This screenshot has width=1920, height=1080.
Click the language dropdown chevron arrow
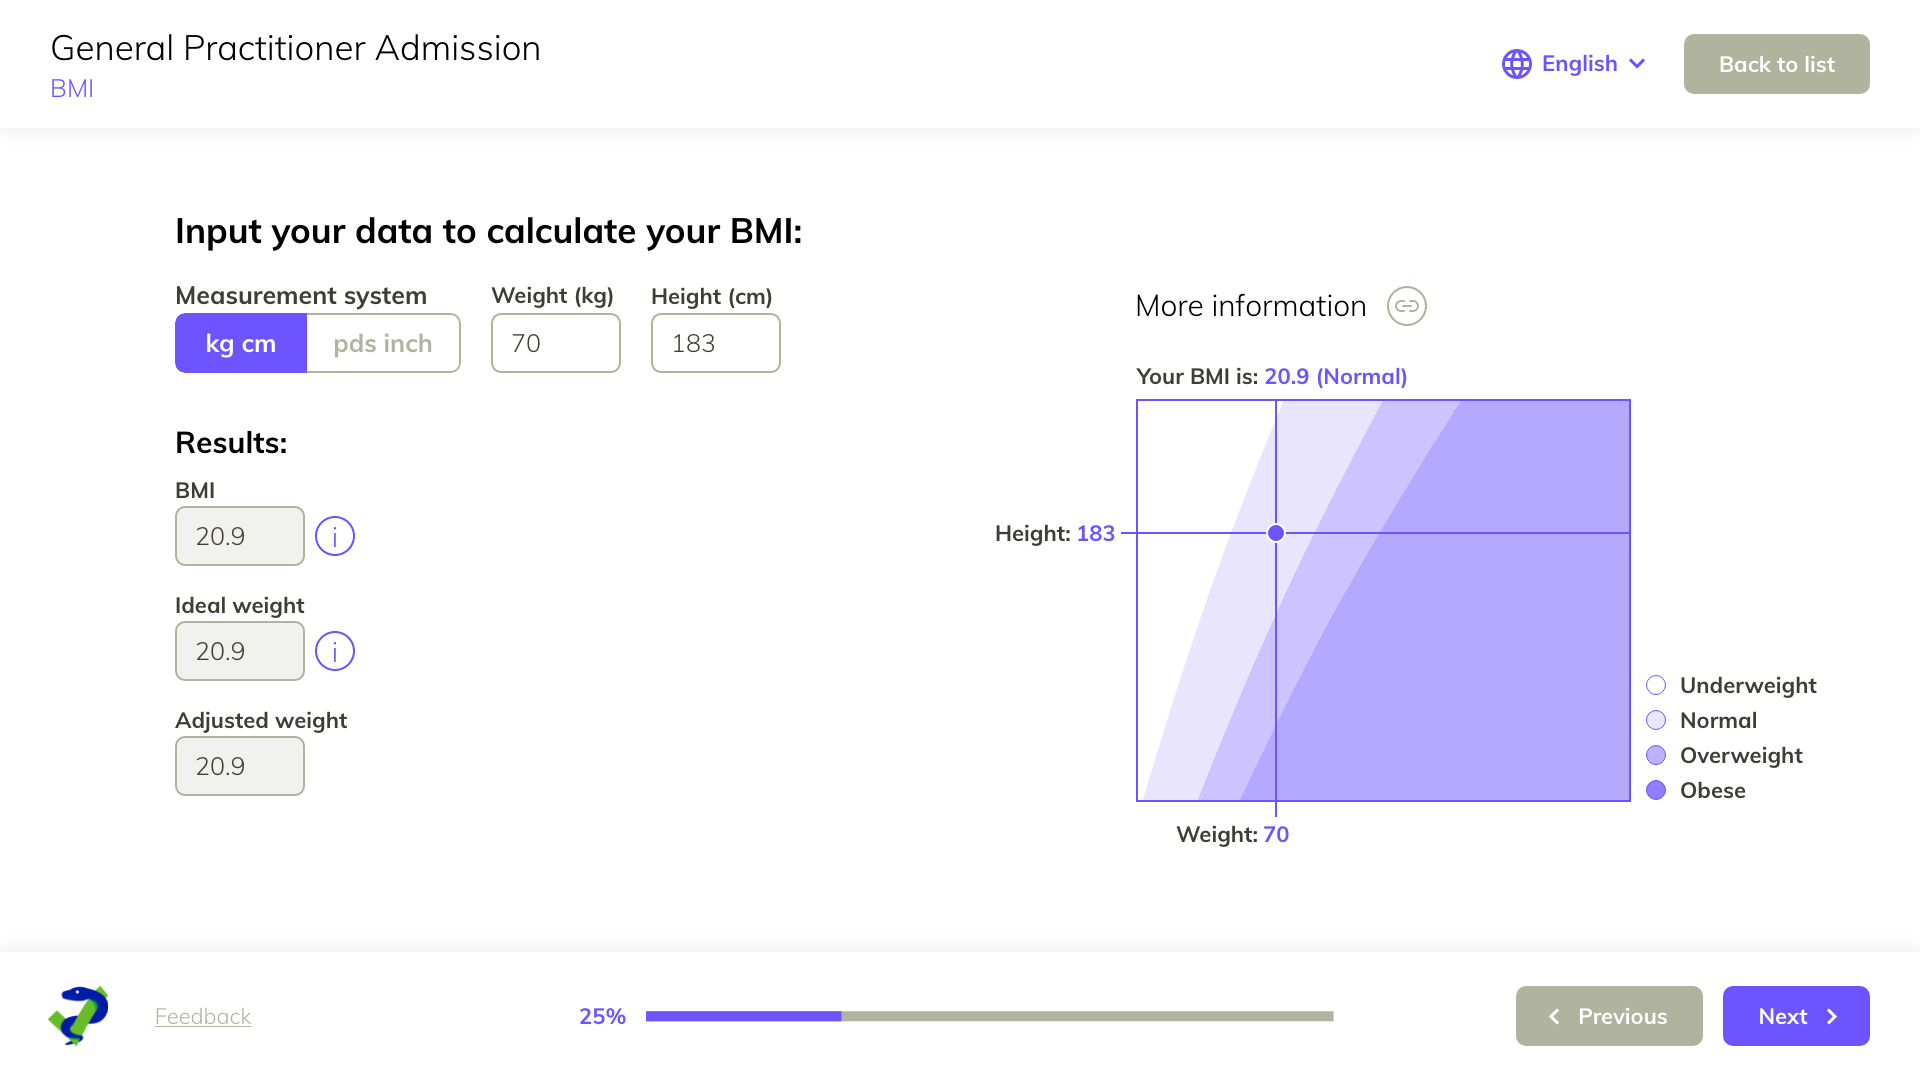tap(1637, 64)
